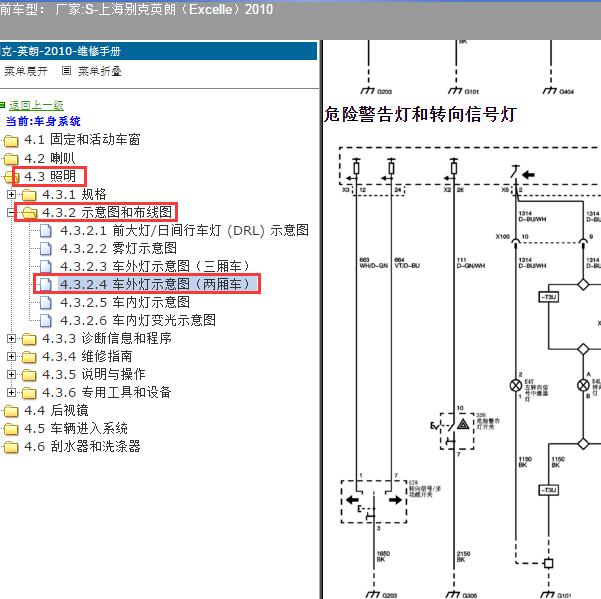Open folder 4.2 喇叭
Image resolution: width=601 pixels, height=599 pixels.
[x=49, y=158]
